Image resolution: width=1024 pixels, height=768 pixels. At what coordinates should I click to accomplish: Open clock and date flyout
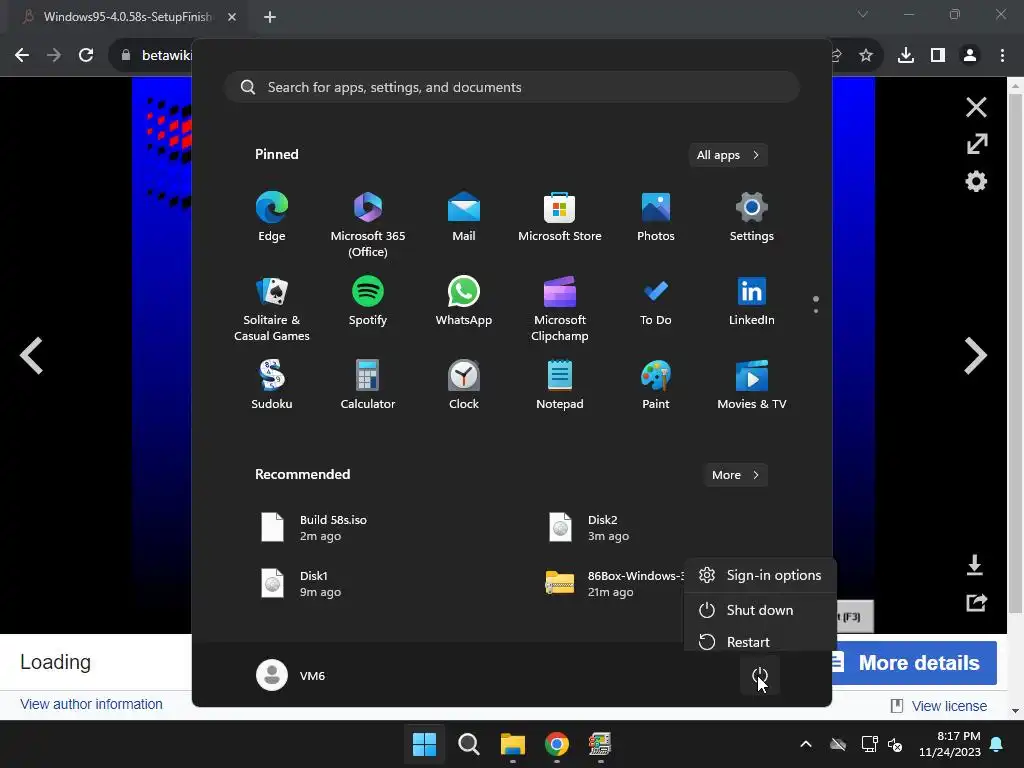click(950, 744)
